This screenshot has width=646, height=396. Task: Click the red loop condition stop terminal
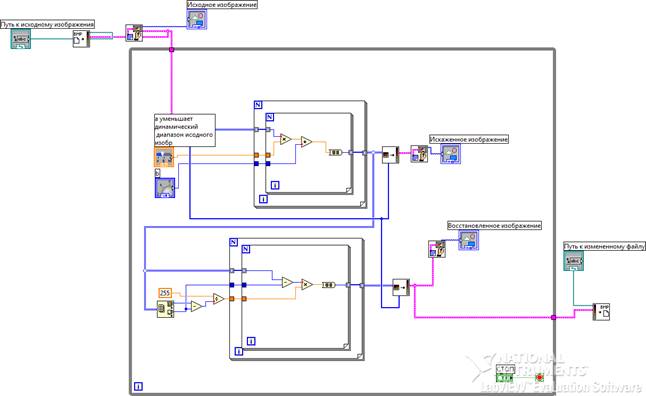[x=539, y=377]
